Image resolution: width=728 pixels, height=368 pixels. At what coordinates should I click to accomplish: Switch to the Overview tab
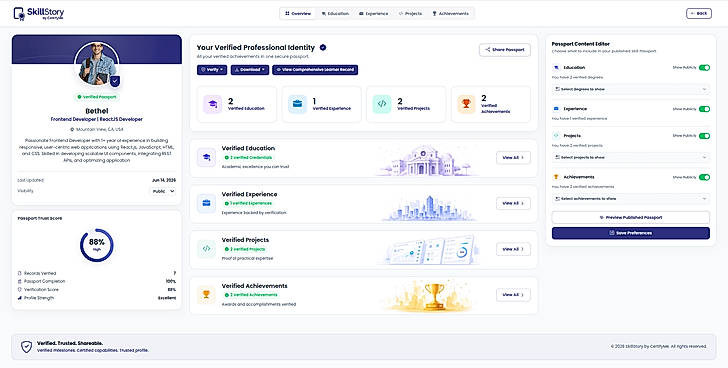tap(298, 13)
